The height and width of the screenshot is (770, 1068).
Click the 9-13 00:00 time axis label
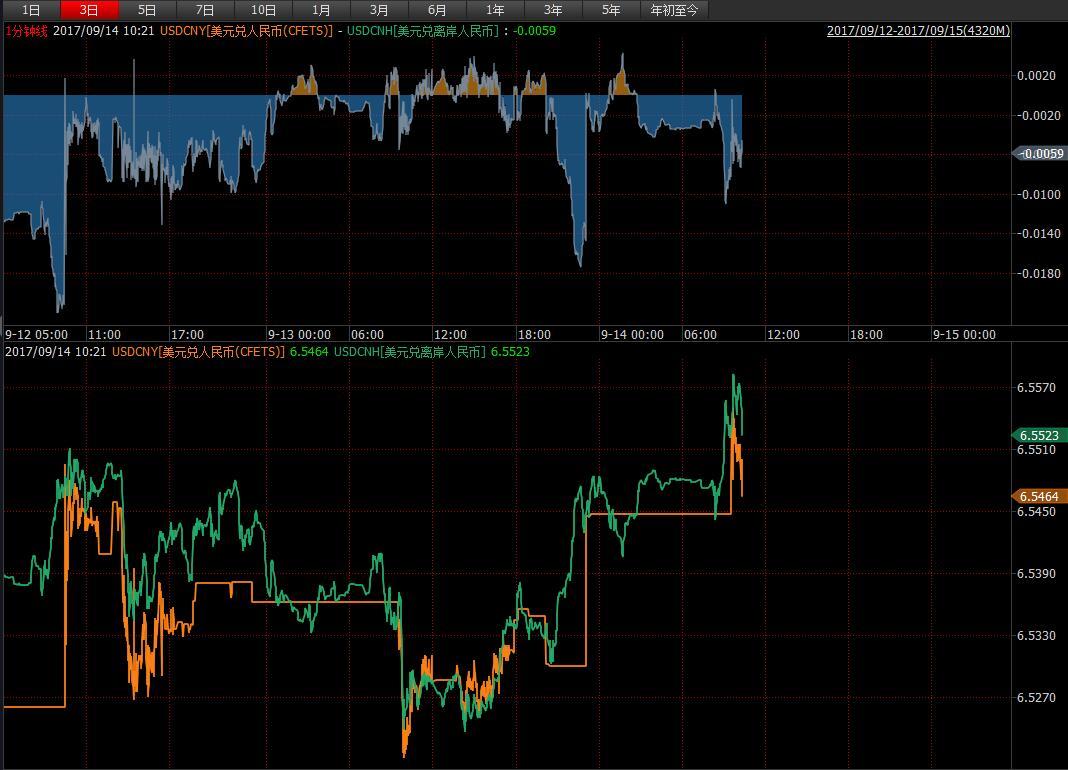coord(299,335)
